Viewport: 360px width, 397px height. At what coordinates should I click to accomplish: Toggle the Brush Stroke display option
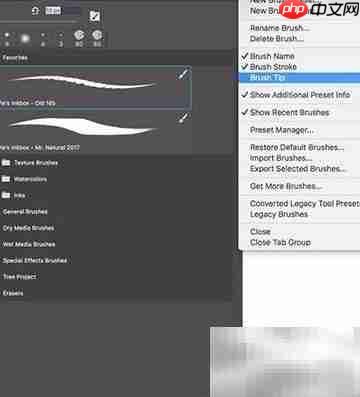coord(273,67)
